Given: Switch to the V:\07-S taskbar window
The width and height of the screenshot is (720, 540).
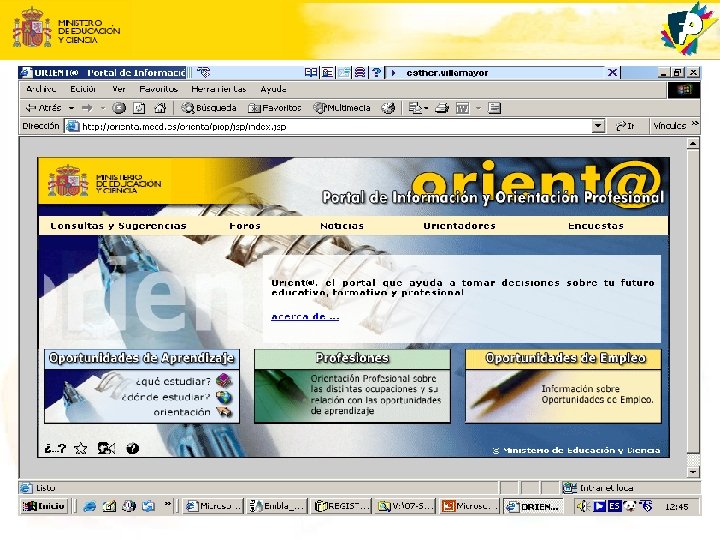Looking at the screenshot, I should tap(405, 506).
